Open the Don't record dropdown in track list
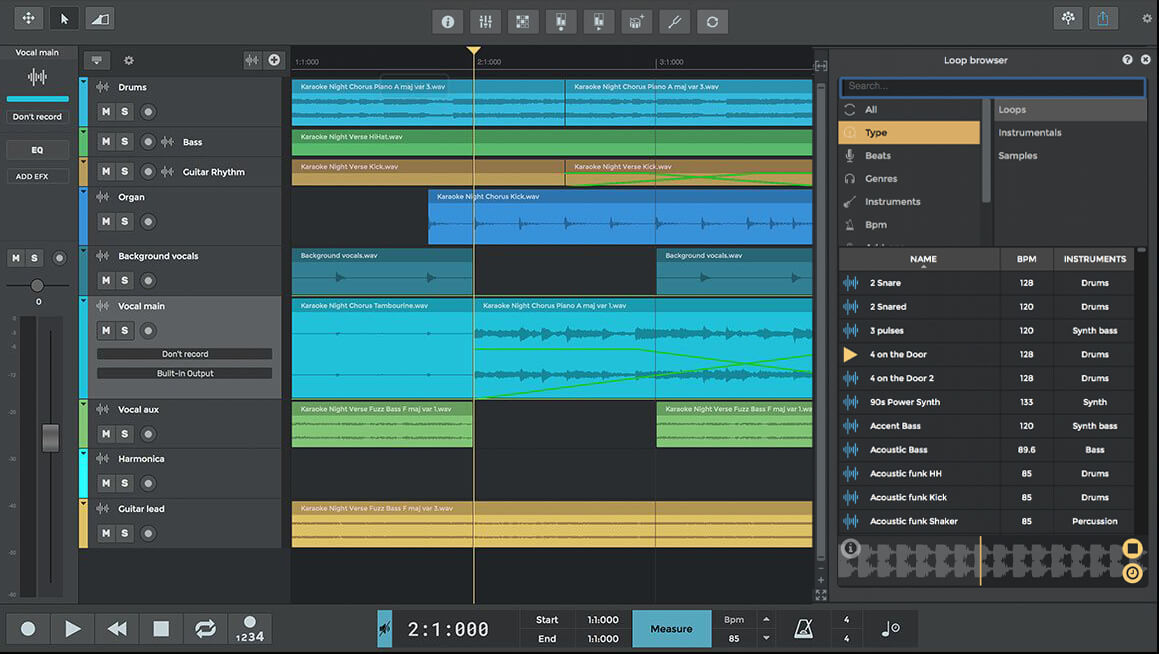This screenshot has height=654, width=1159. click(x=184, y=354)
